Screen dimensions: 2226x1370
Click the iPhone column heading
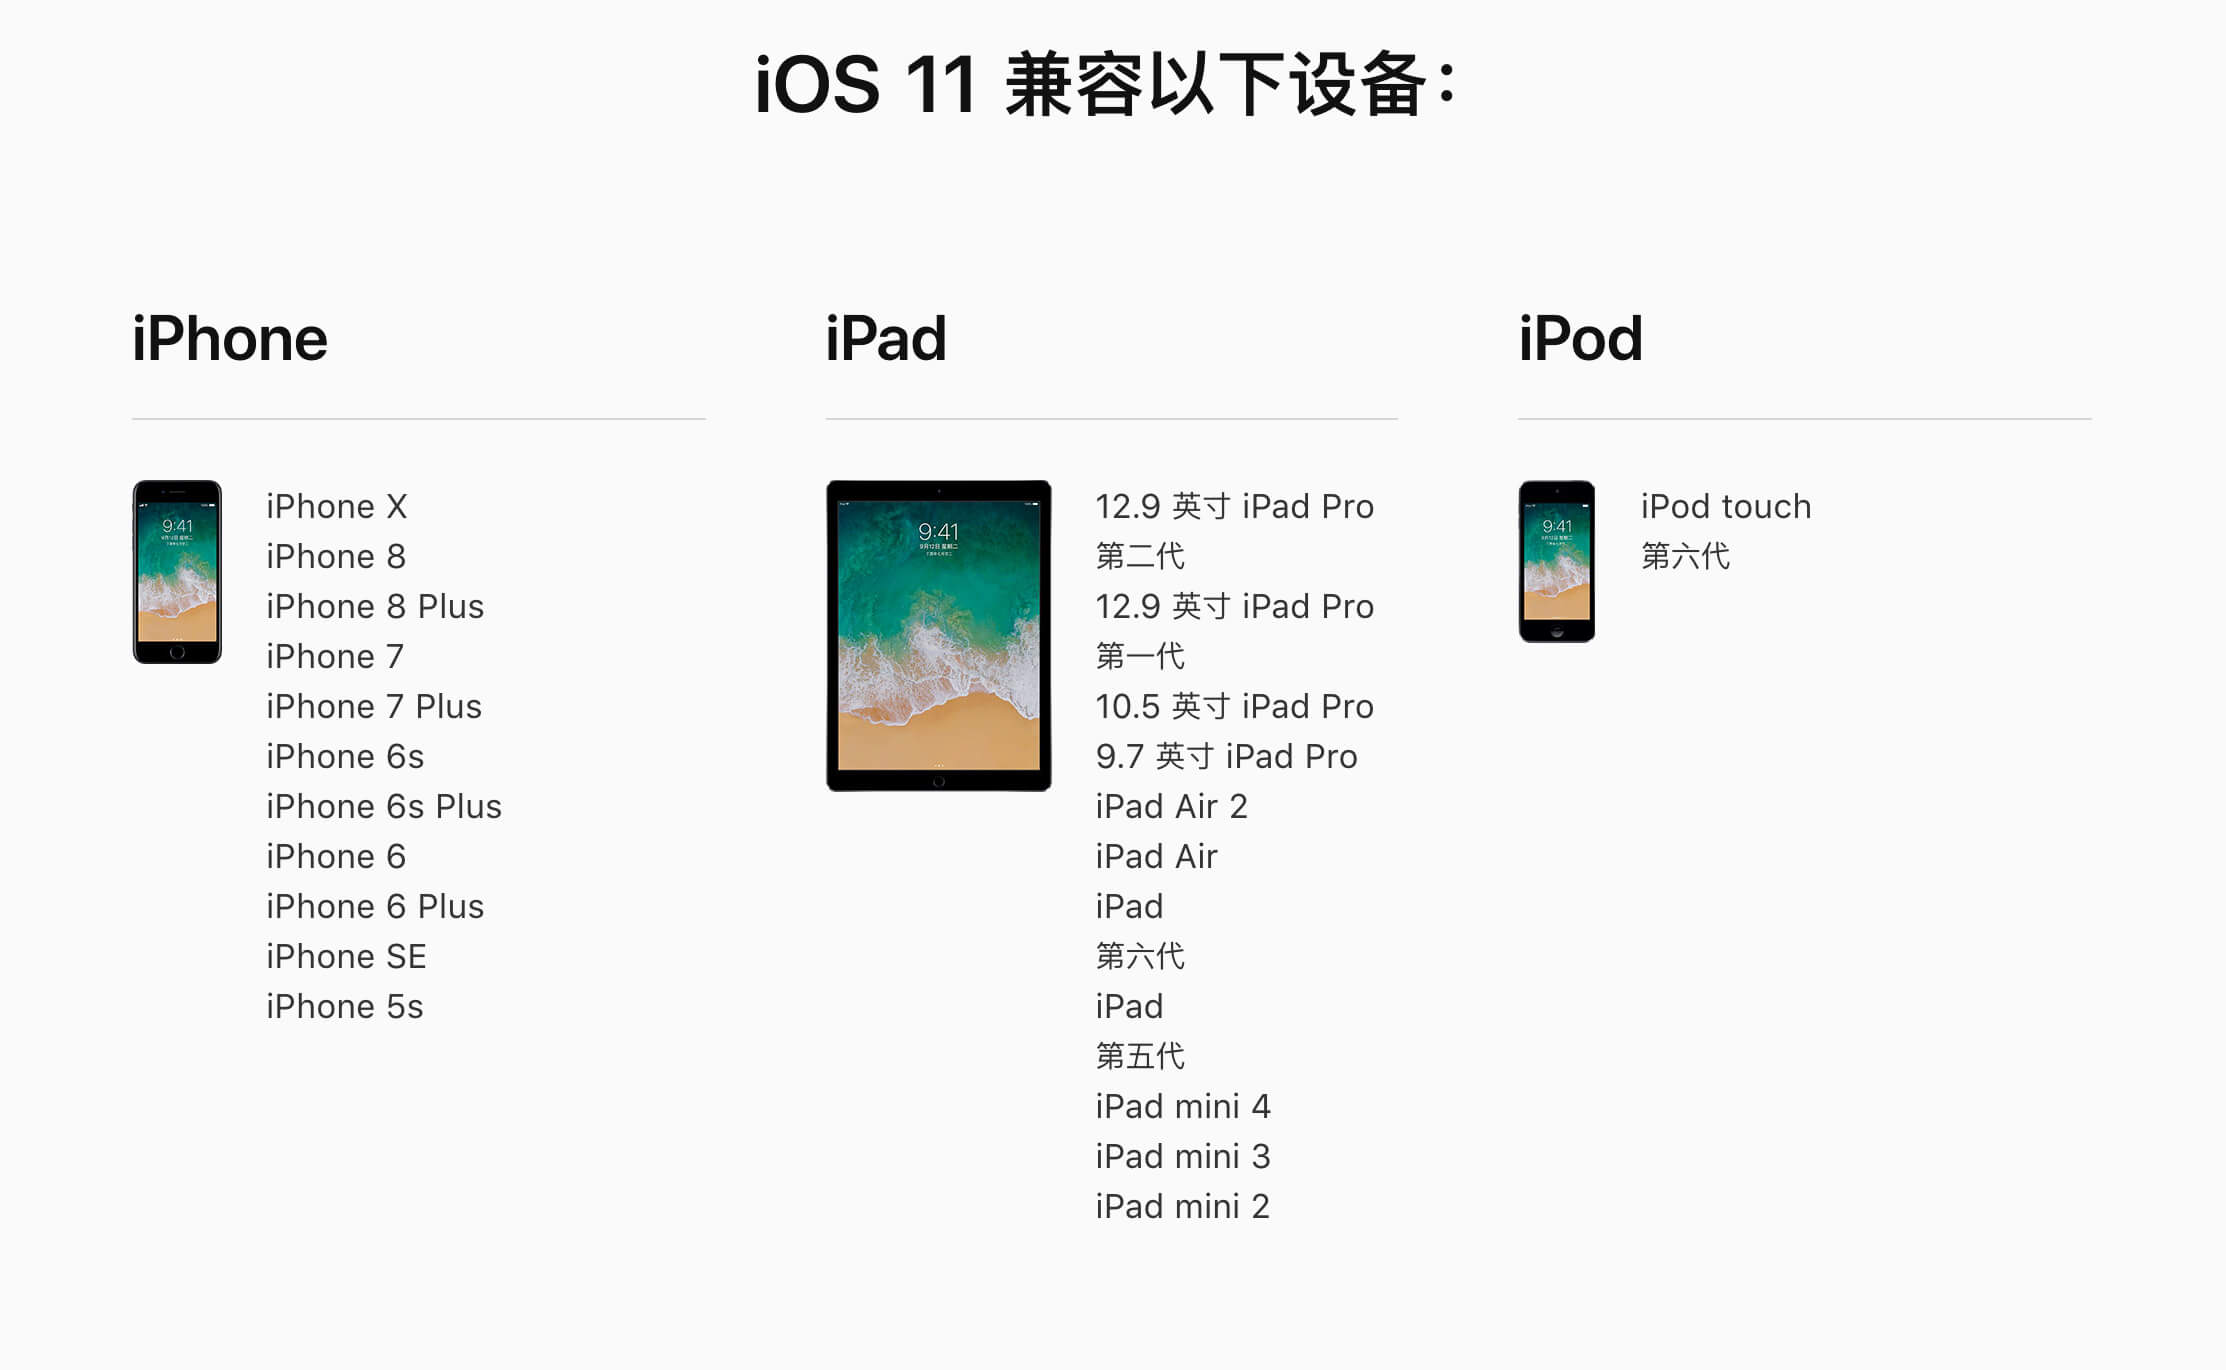[230, 338]
